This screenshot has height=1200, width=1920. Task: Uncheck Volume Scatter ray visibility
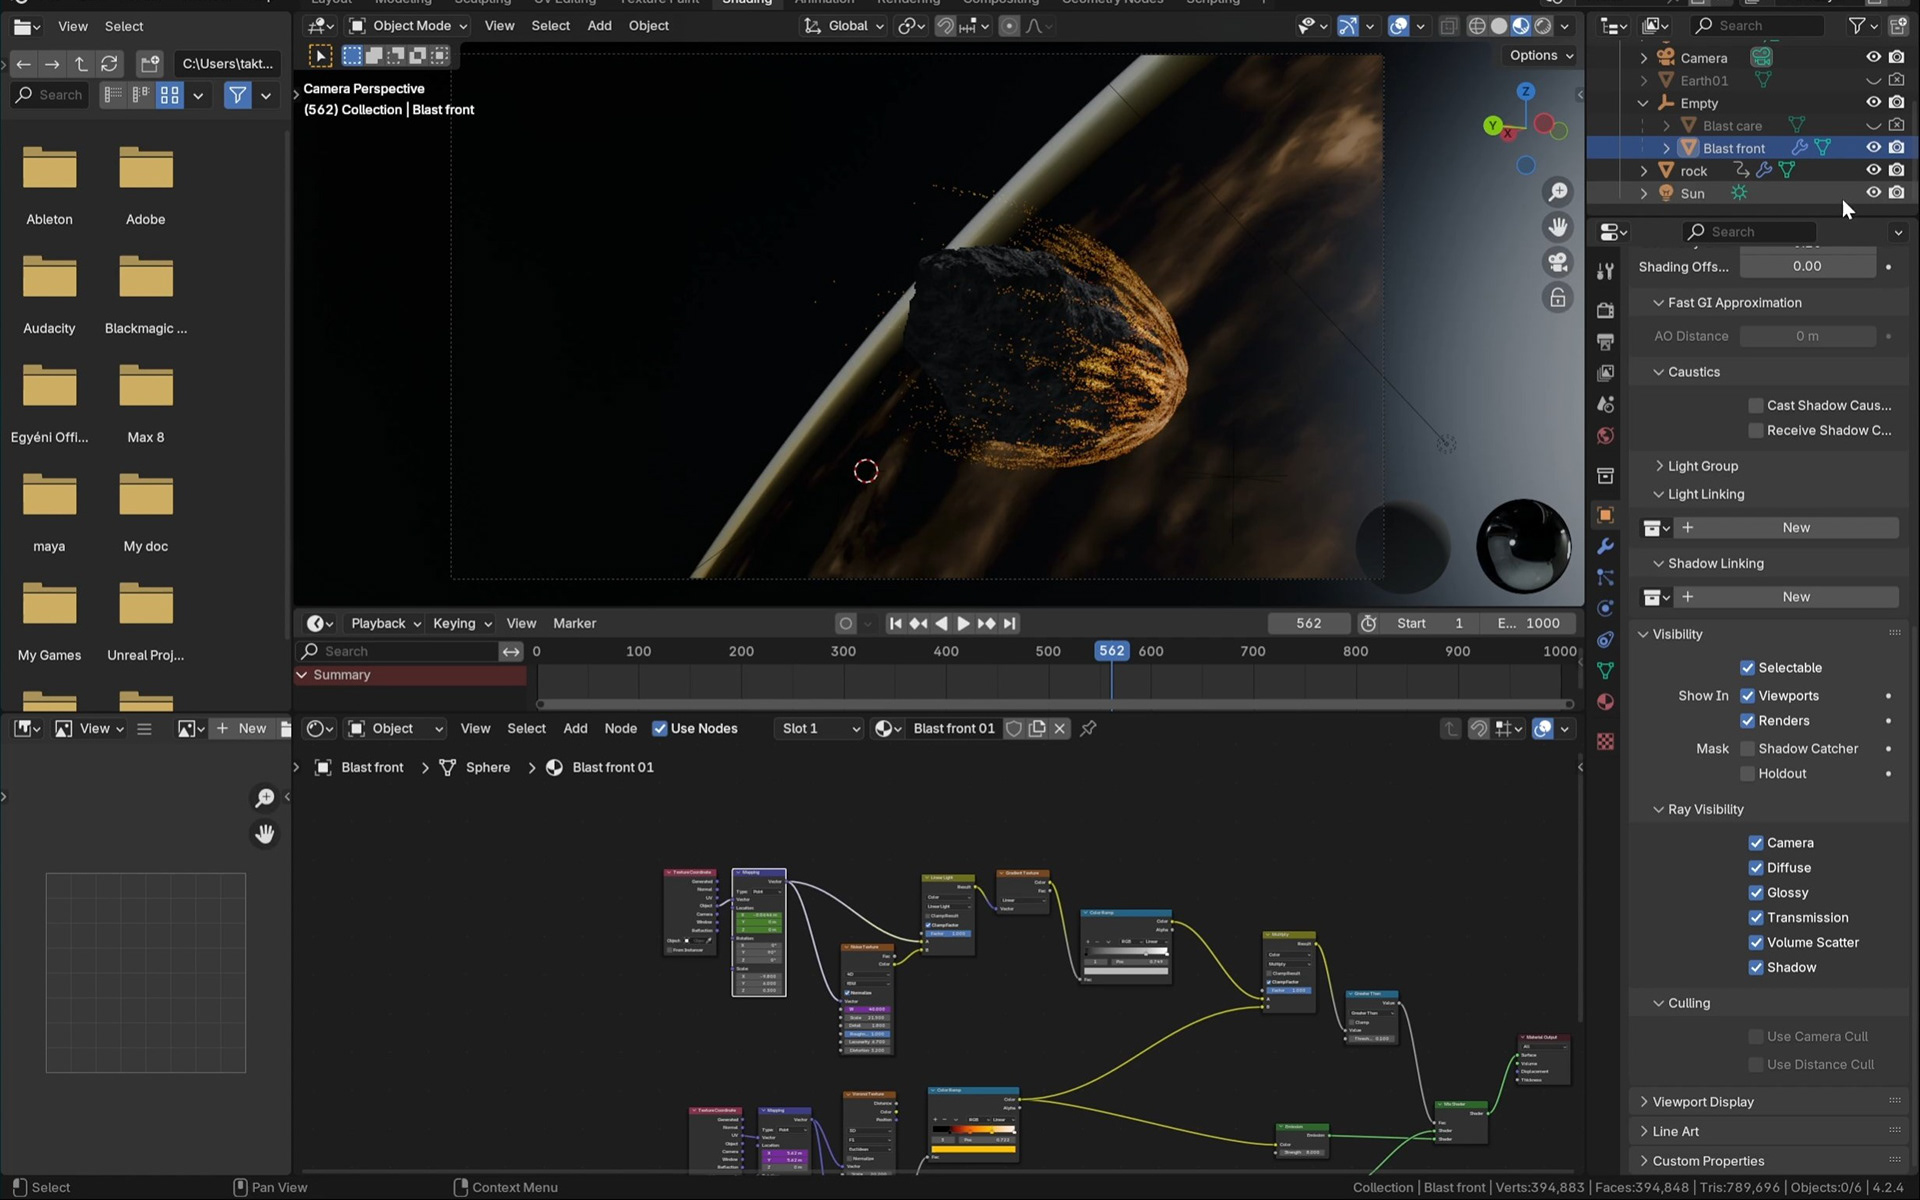tap(1755, 943)
